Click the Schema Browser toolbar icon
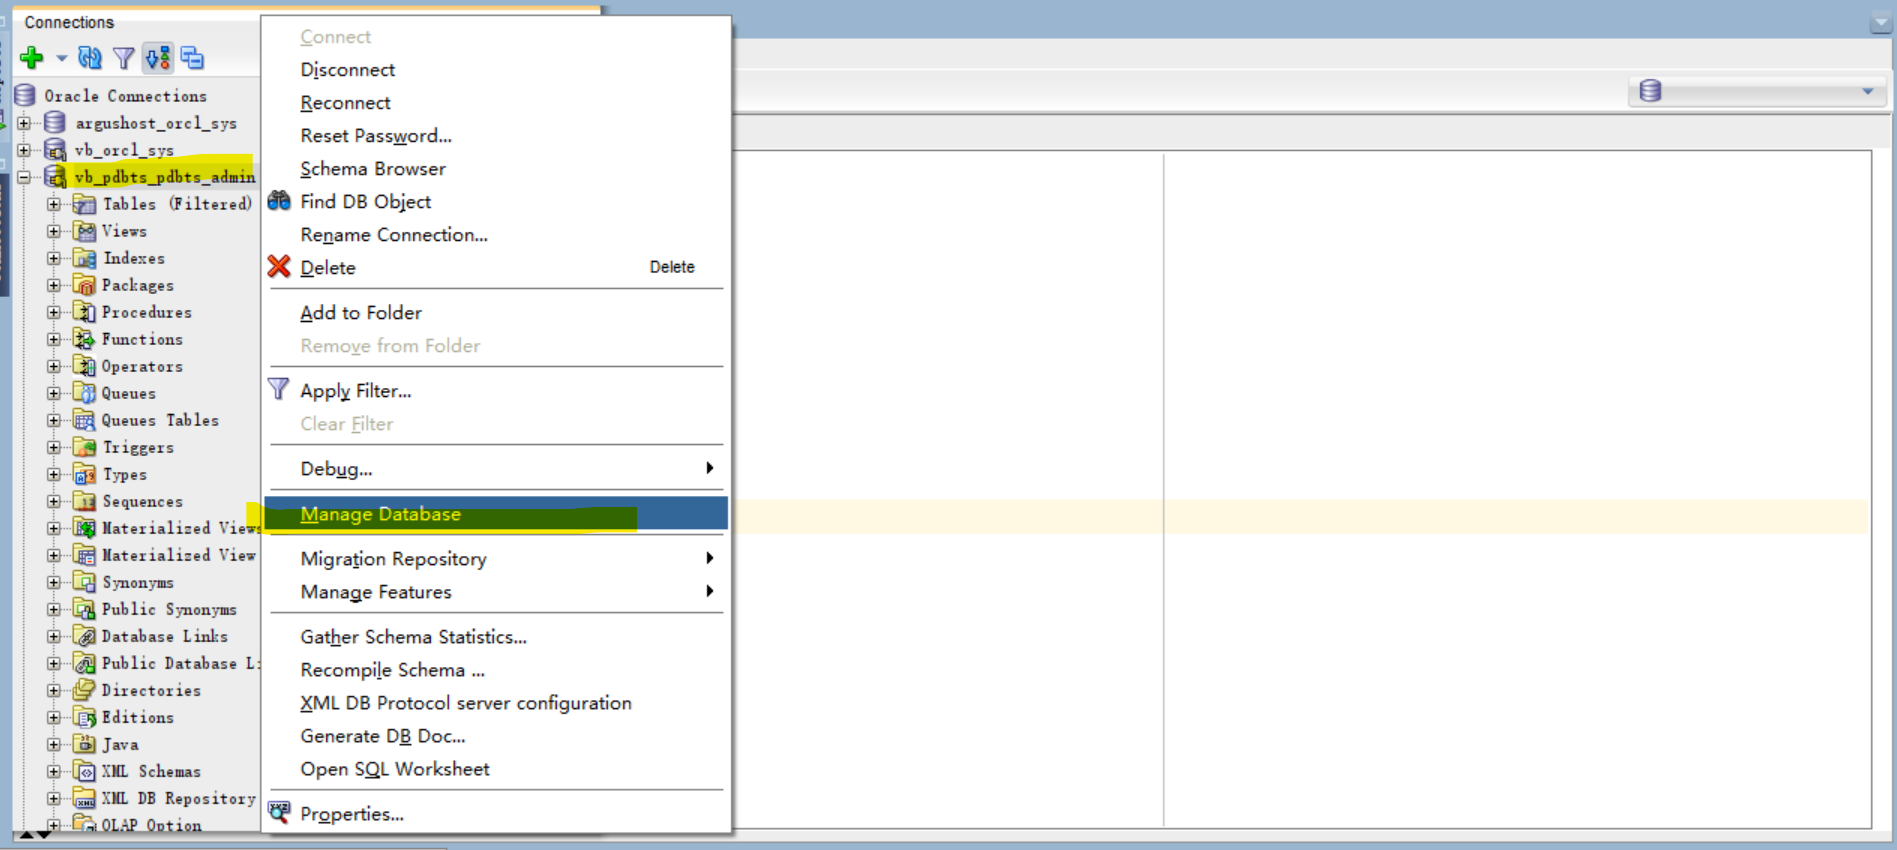 pyautogui.click(x=158, y=58)
